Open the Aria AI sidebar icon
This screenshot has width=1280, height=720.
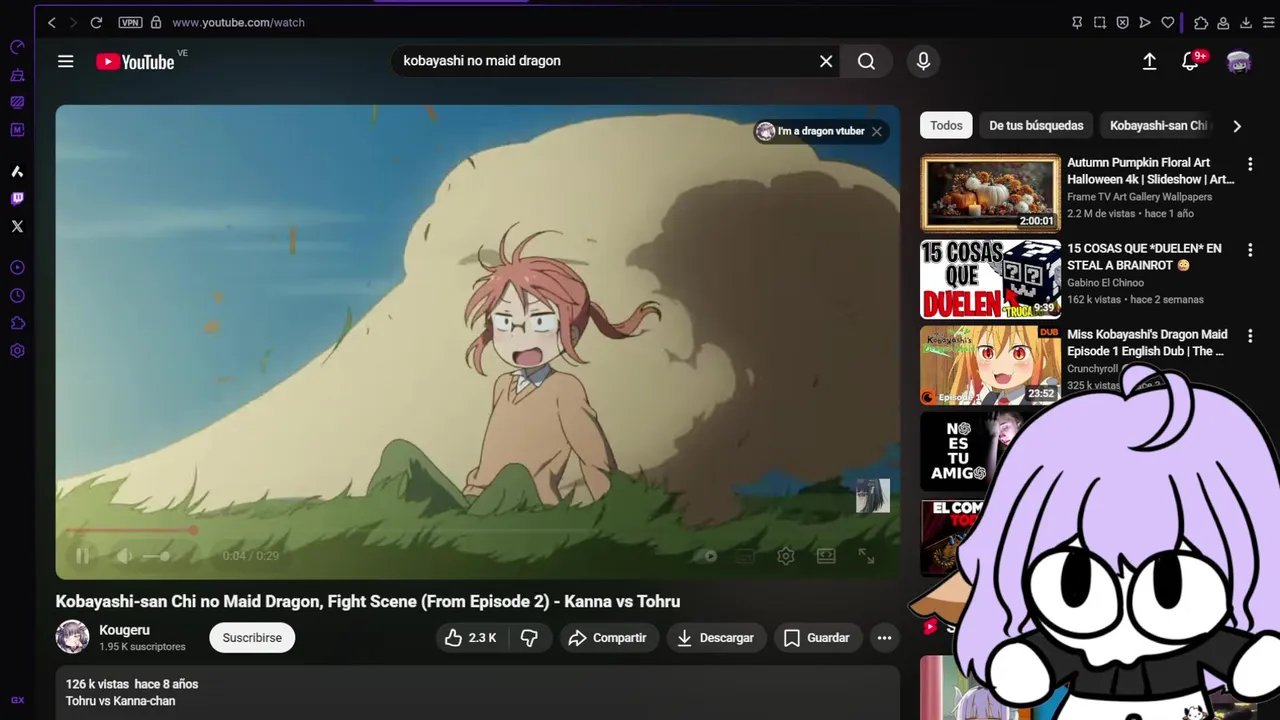(17, 171)
